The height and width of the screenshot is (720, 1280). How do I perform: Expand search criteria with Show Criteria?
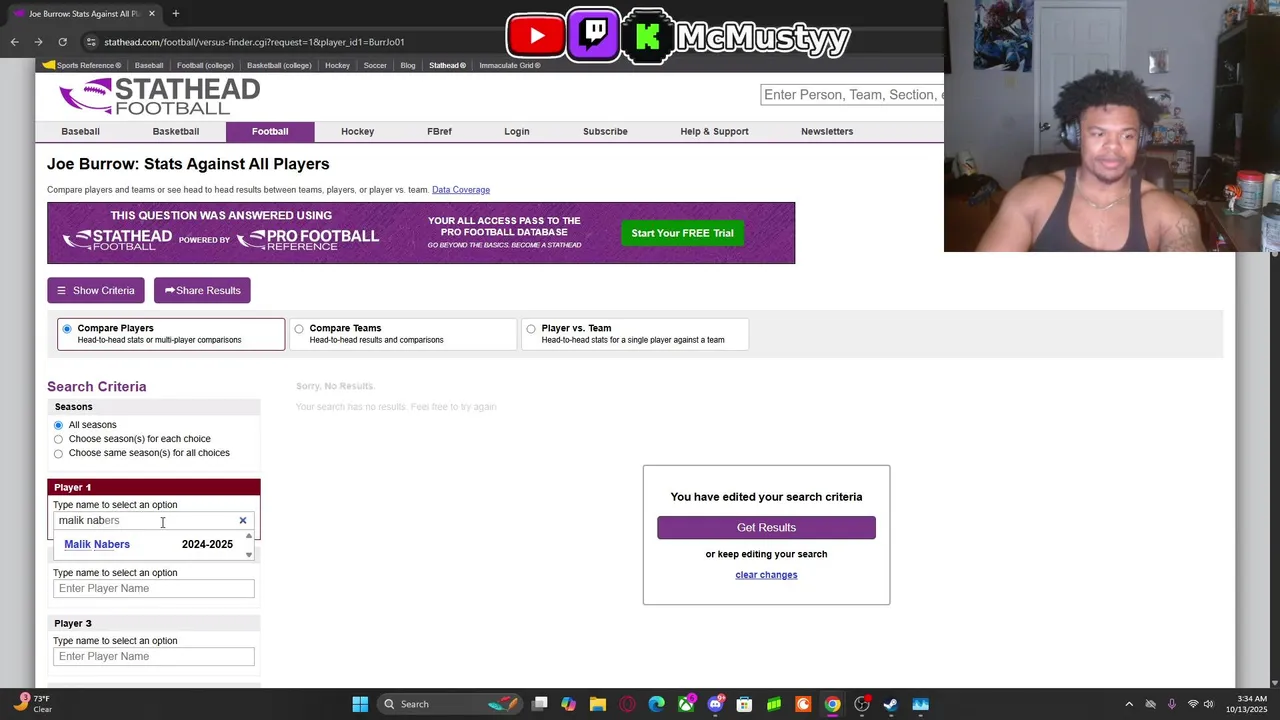coord(96,290)
